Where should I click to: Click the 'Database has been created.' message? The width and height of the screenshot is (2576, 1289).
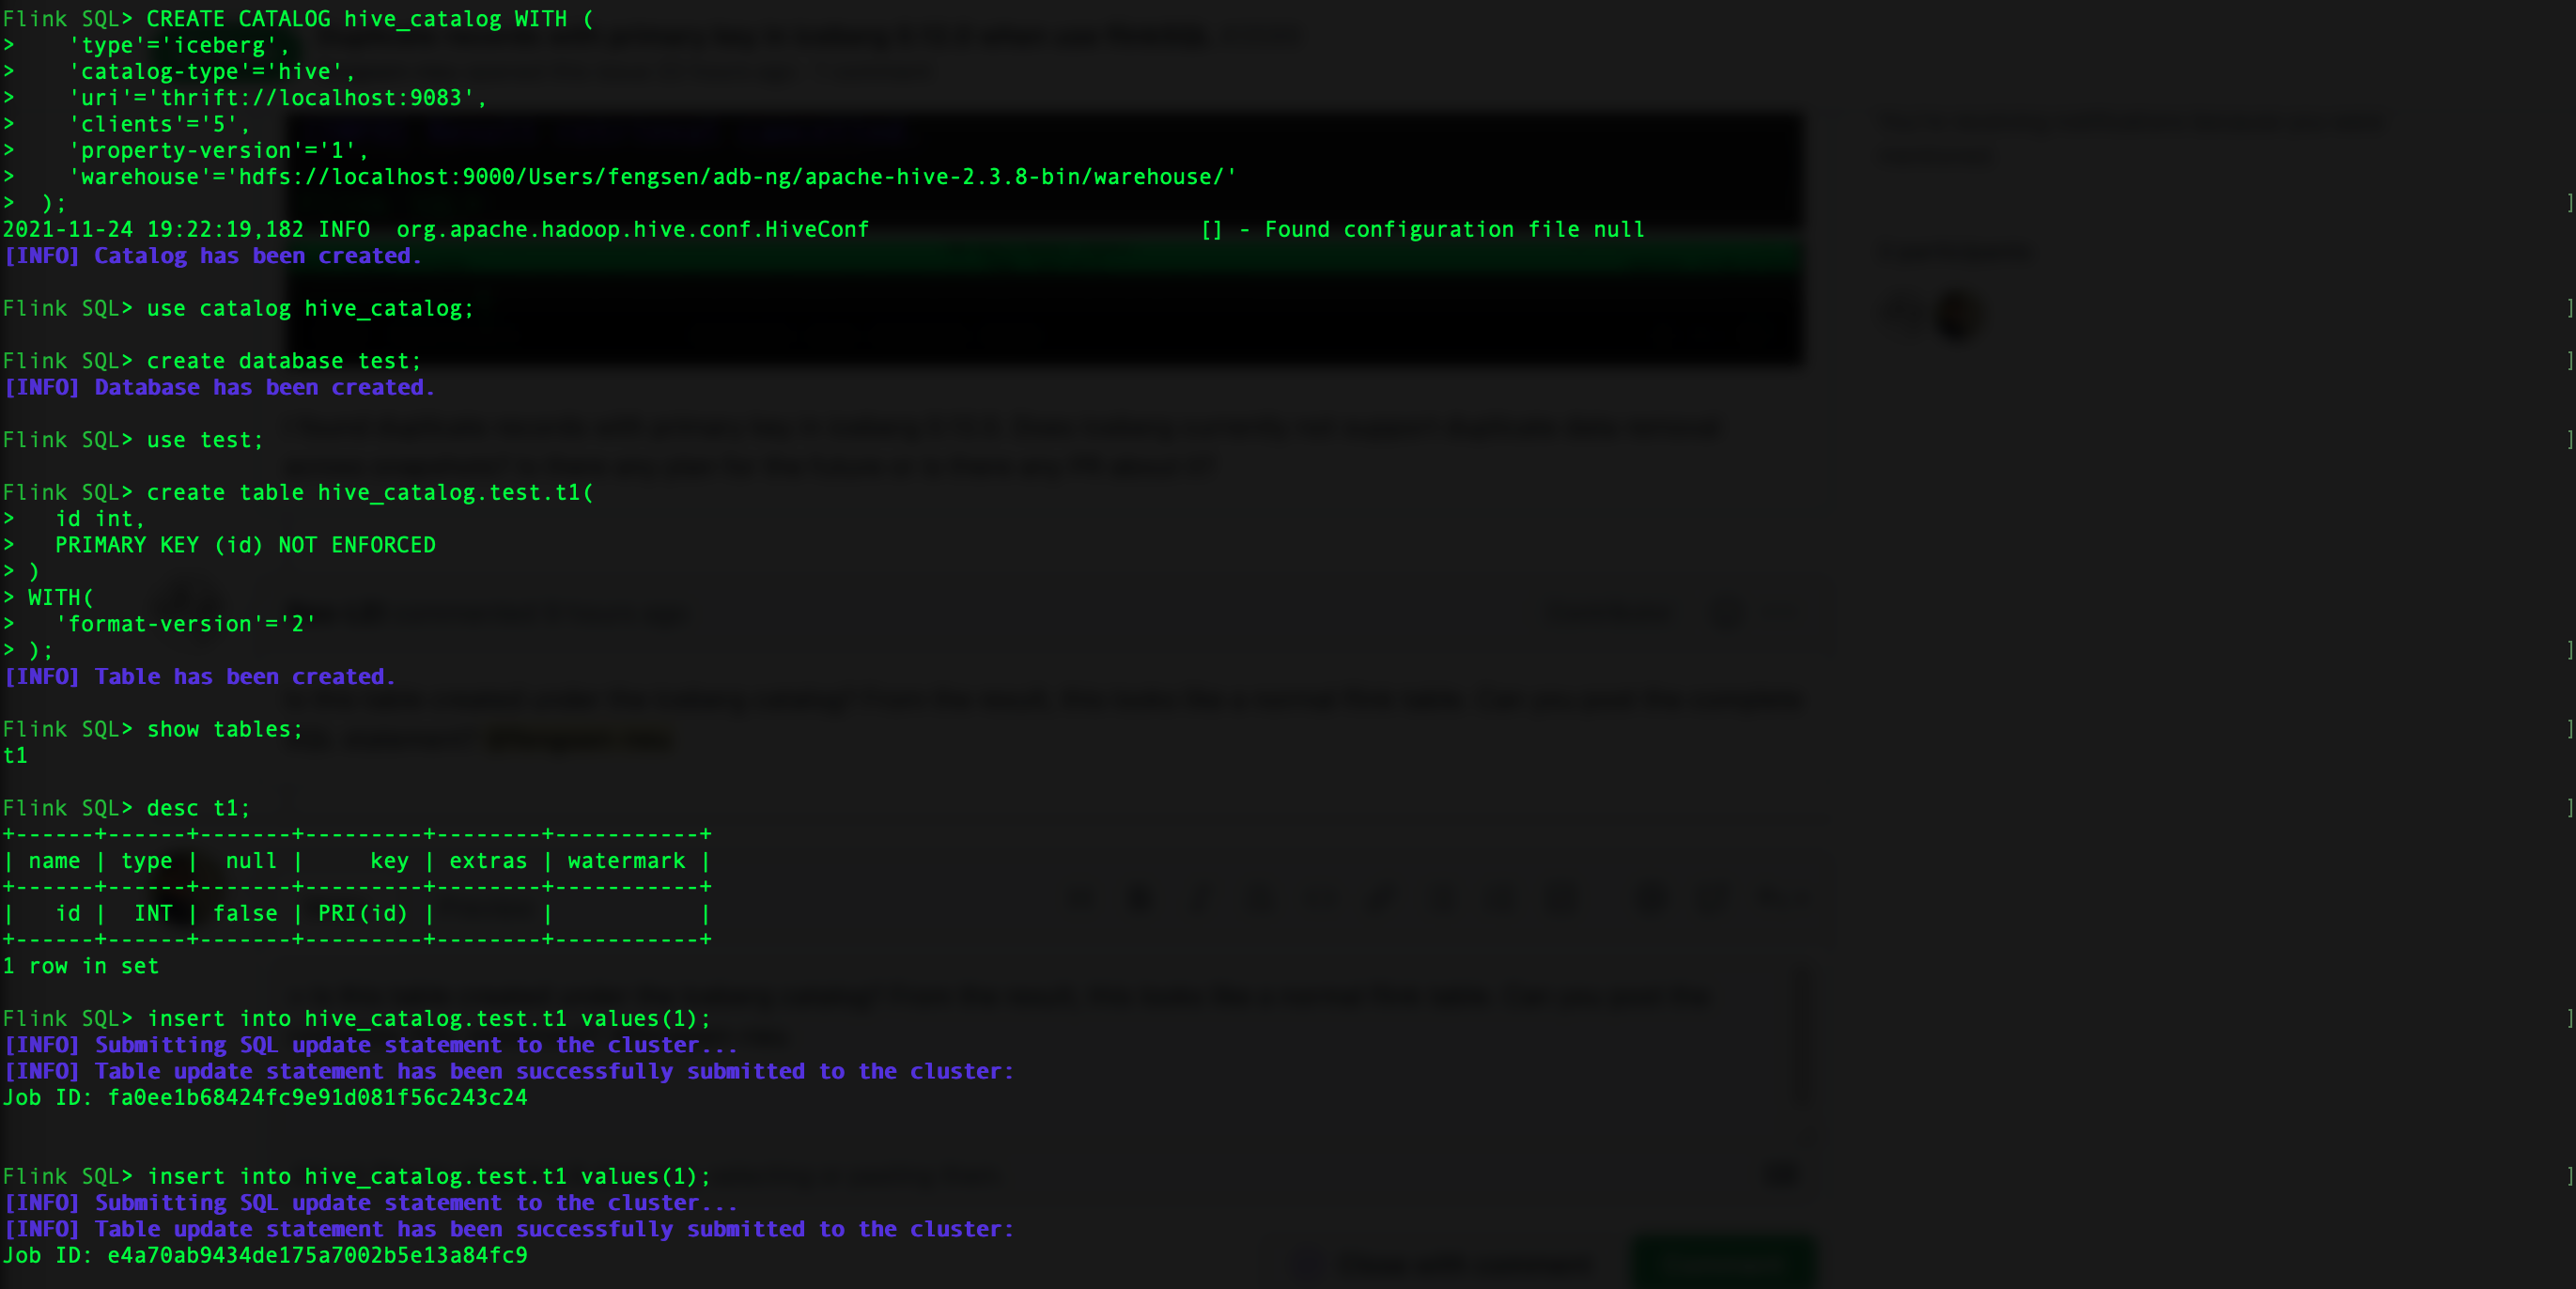[x=264, y=387]
